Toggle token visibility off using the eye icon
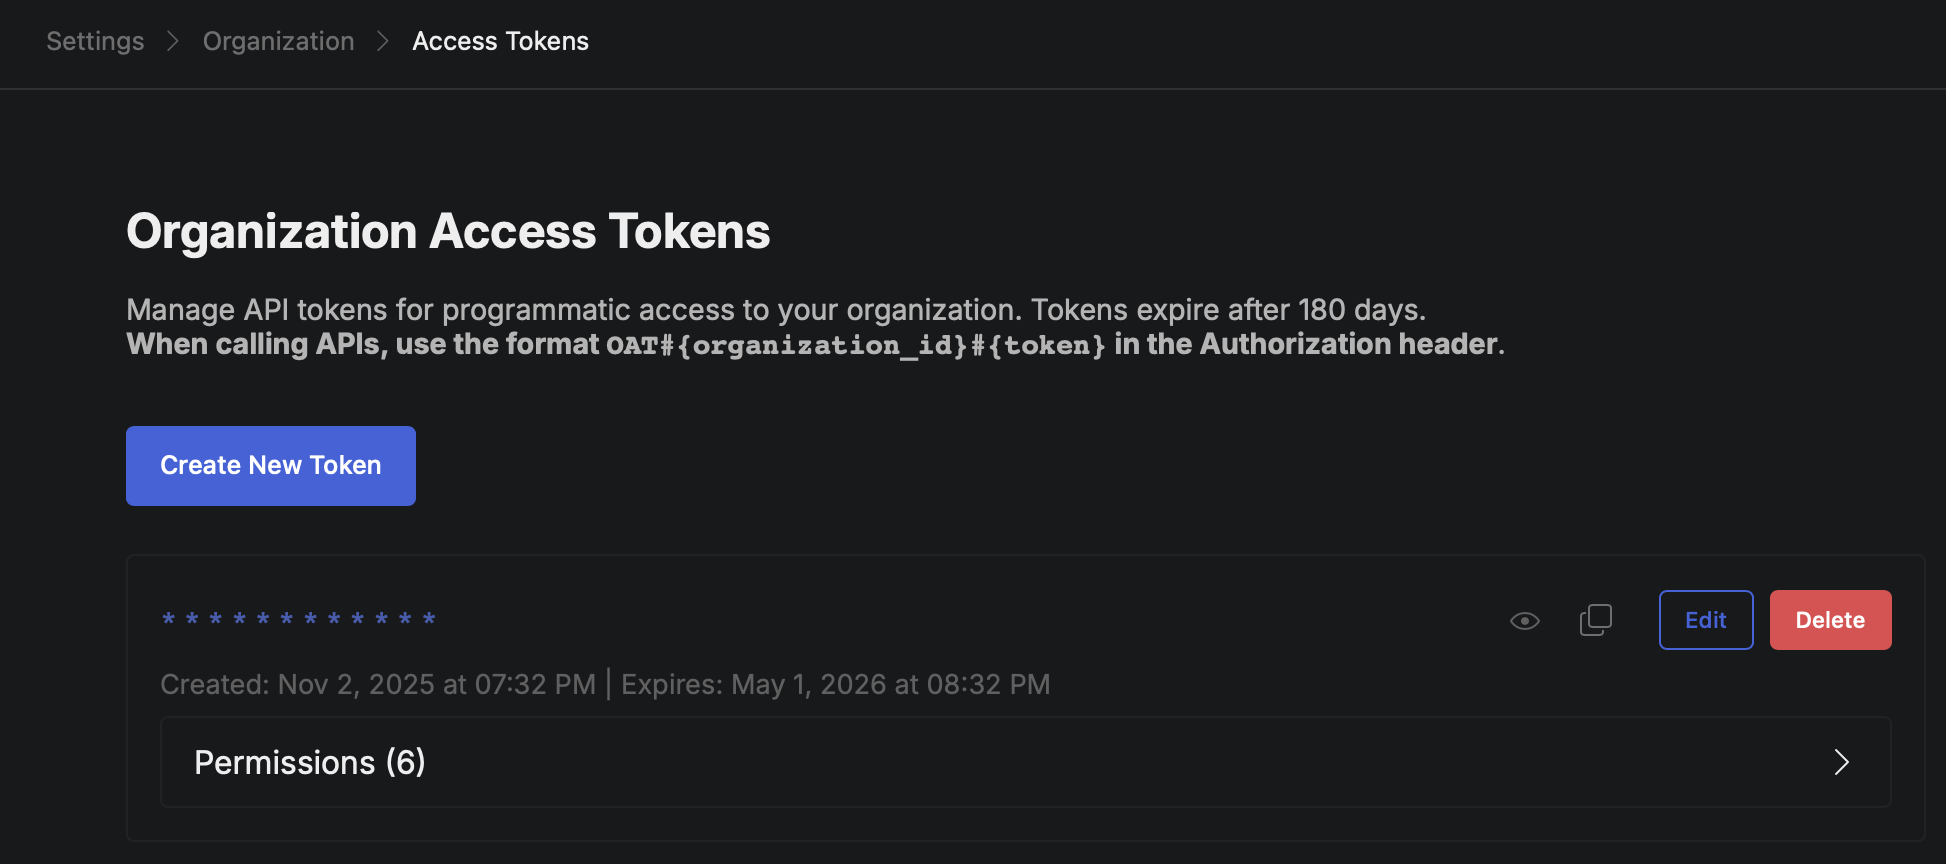The height and width of the screenshot is (864, 1946). pos(1524,620)
